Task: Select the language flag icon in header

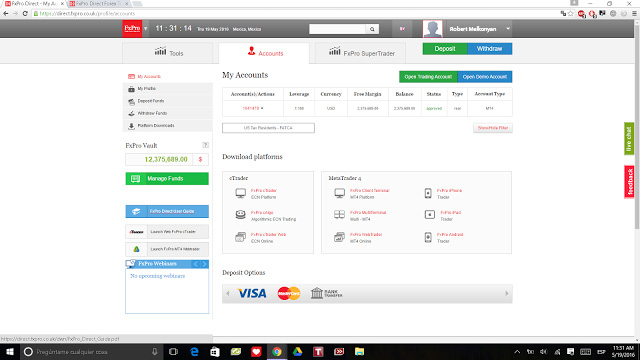Action: pos(402,29)
